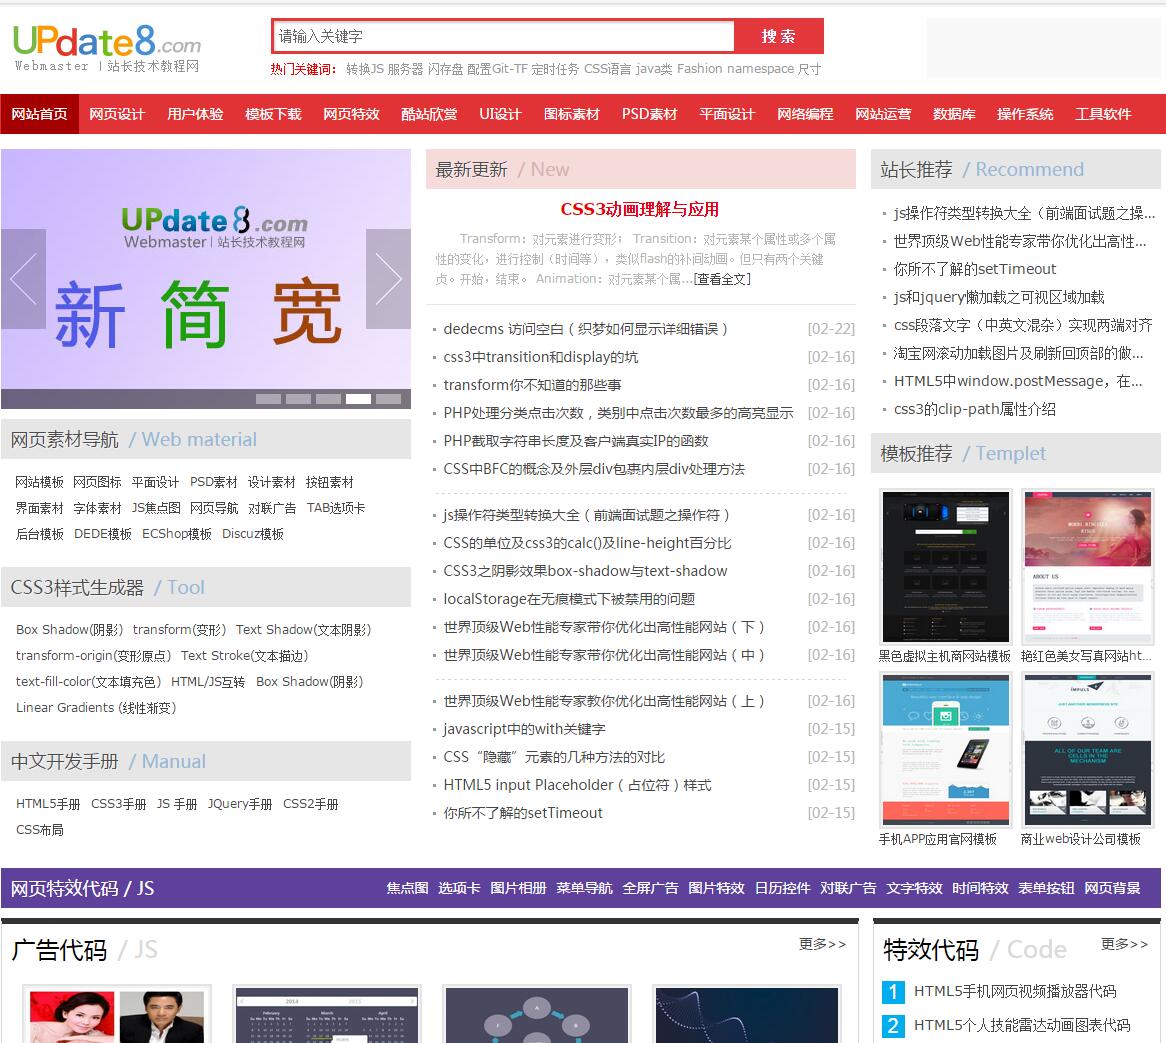The image size is (1166, 1043).
Task: Open 模板下载 in the navigation bar
Action: 273,114
